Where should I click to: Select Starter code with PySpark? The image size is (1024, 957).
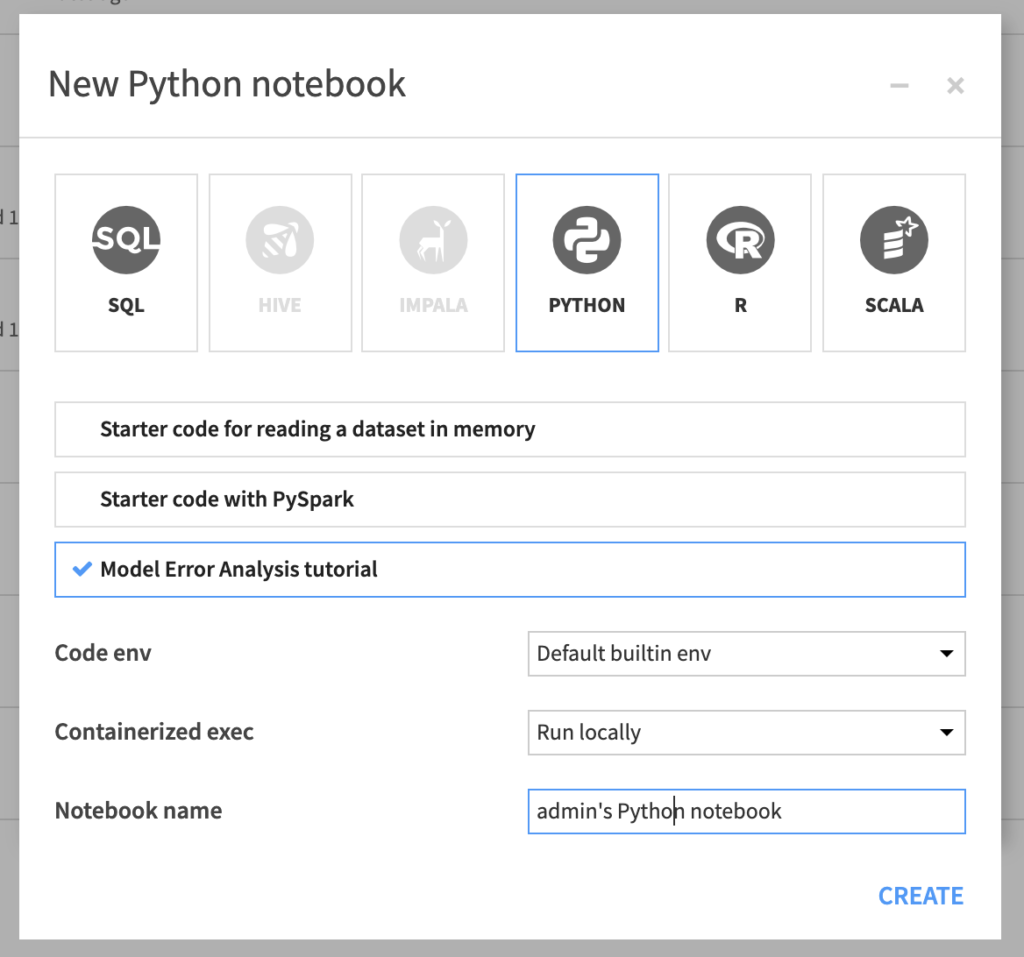click(510, 499)
